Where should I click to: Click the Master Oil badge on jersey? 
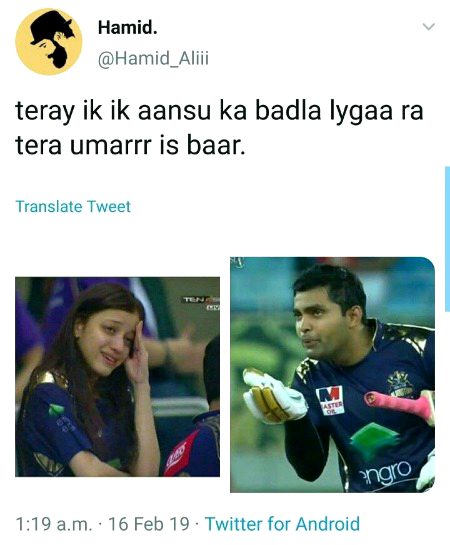(330, 400)
